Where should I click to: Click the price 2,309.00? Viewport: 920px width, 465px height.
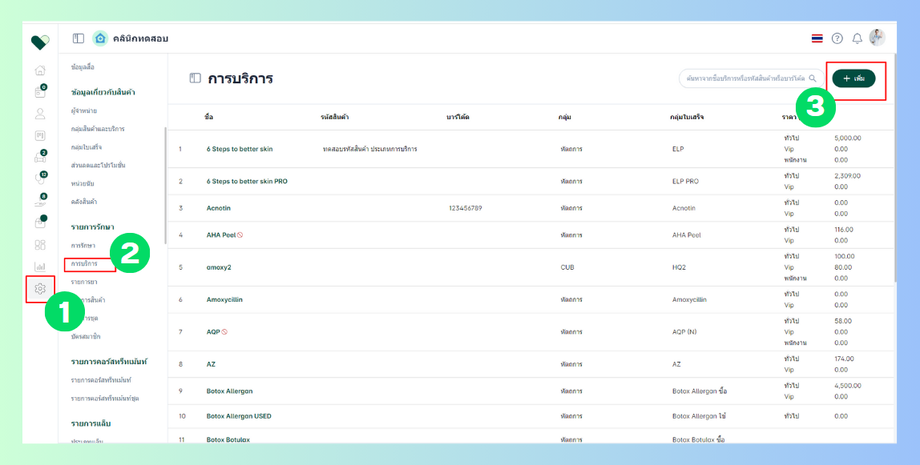point(847,176)
